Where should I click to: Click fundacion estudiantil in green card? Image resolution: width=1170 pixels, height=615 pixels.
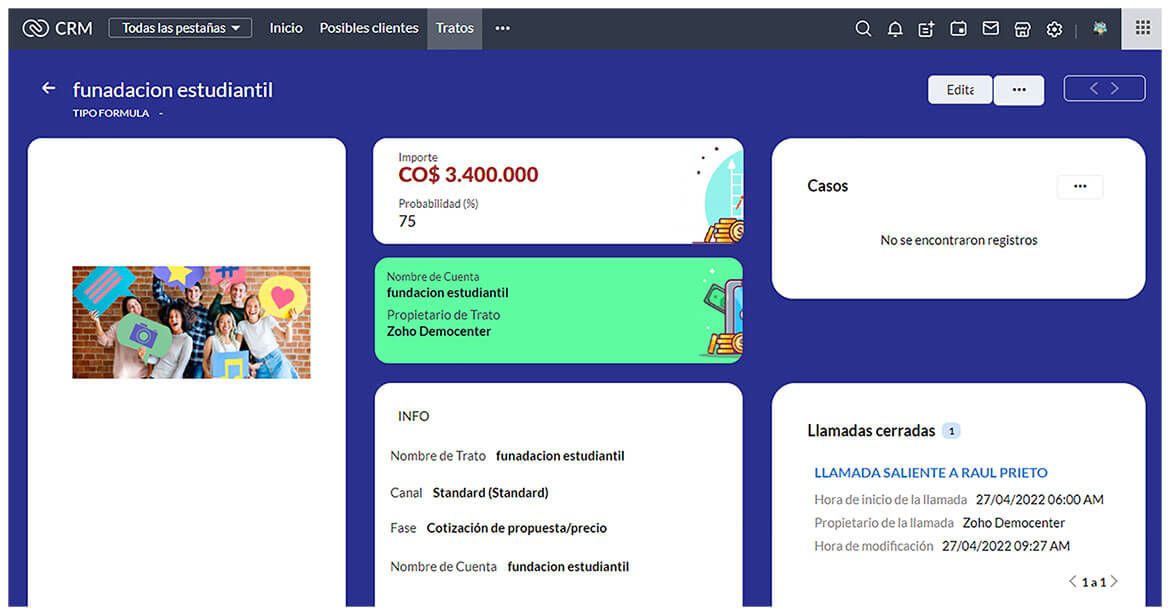[x=447, y=293]
